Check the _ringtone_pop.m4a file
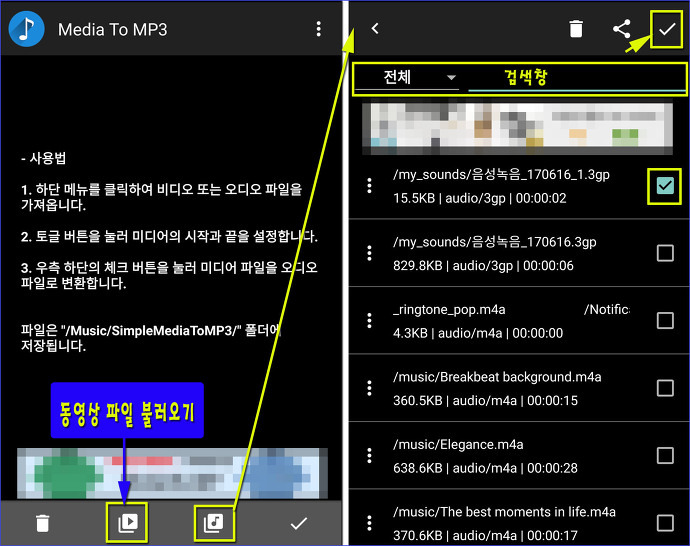Image resolution: width=690 pixels, height=546 pixels. point(665,321)
